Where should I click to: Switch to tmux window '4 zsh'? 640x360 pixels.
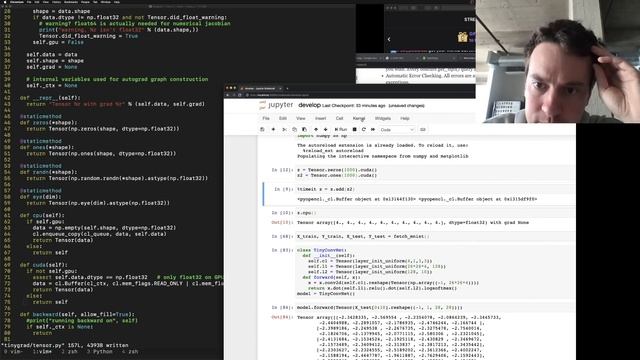[x=130, y=351]
